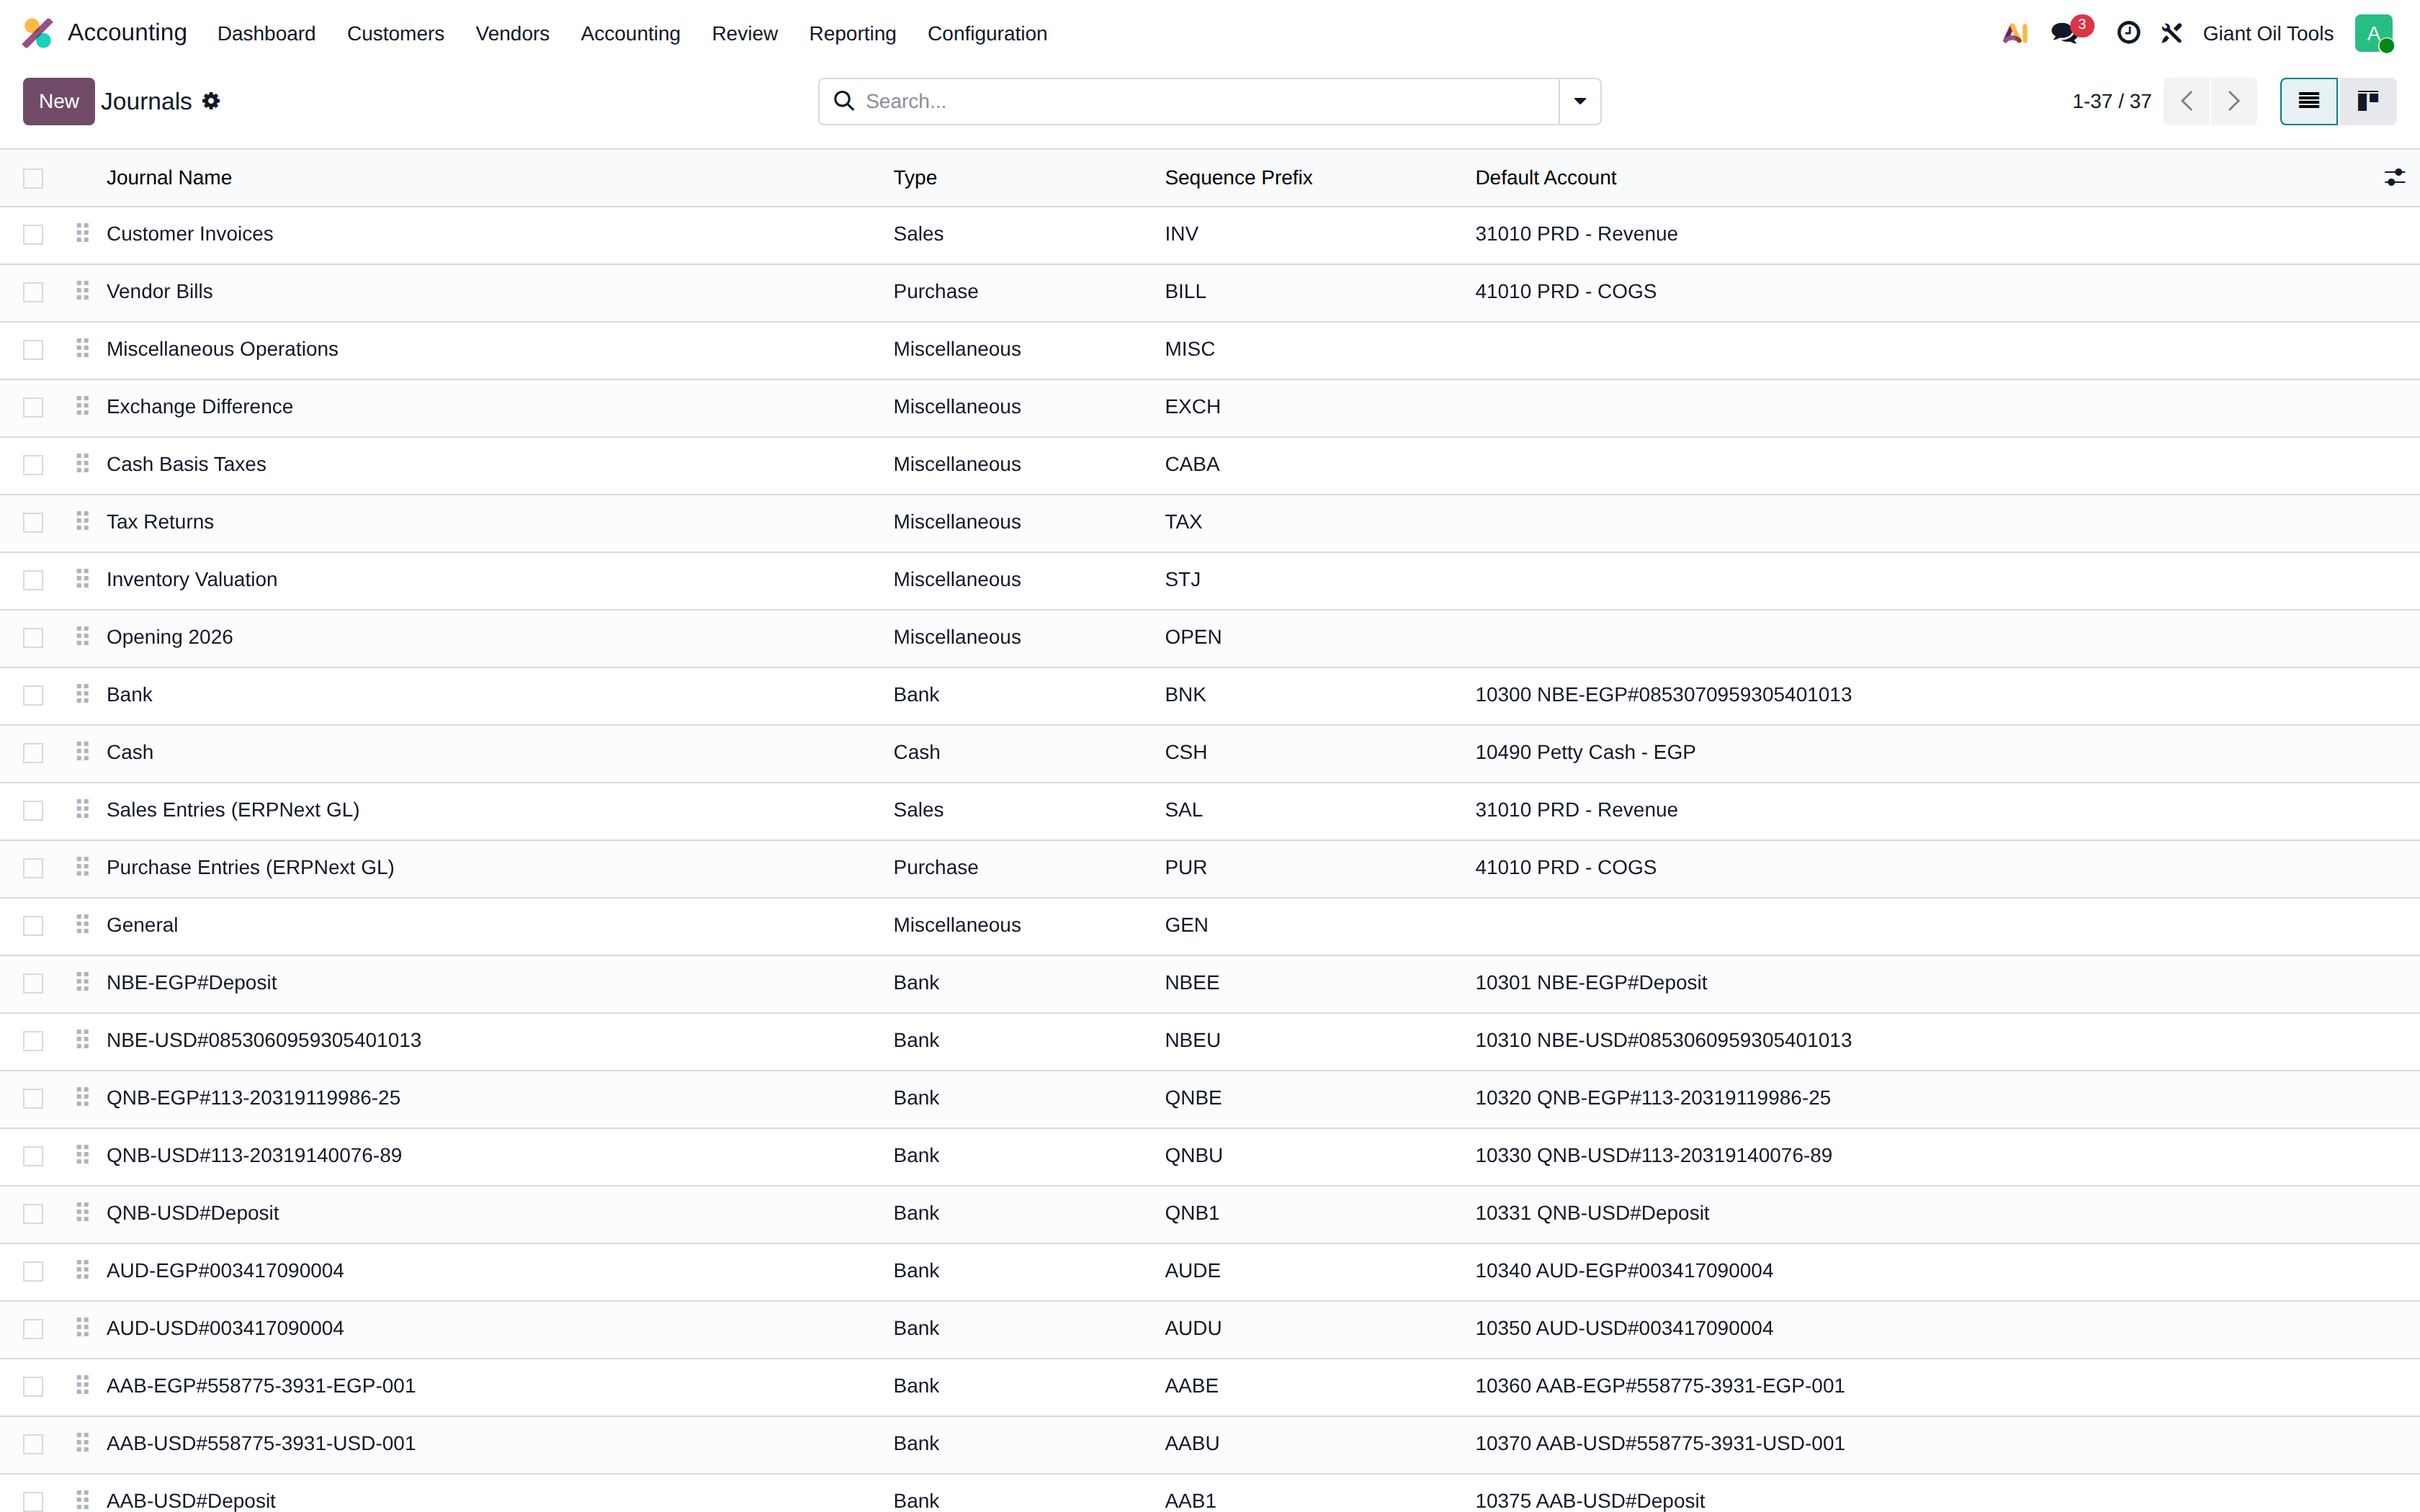Open the Vendors menu

tap(512, 33)
